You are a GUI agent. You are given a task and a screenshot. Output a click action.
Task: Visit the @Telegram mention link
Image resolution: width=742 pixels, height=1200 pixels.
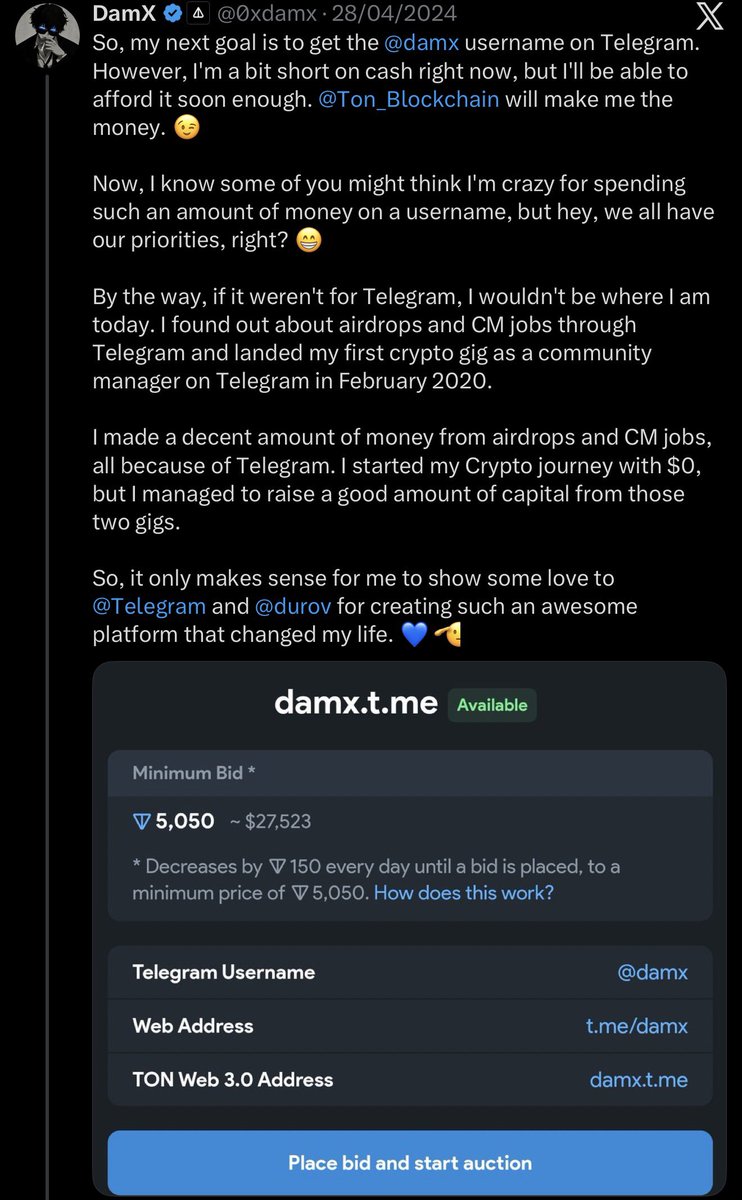149,606
